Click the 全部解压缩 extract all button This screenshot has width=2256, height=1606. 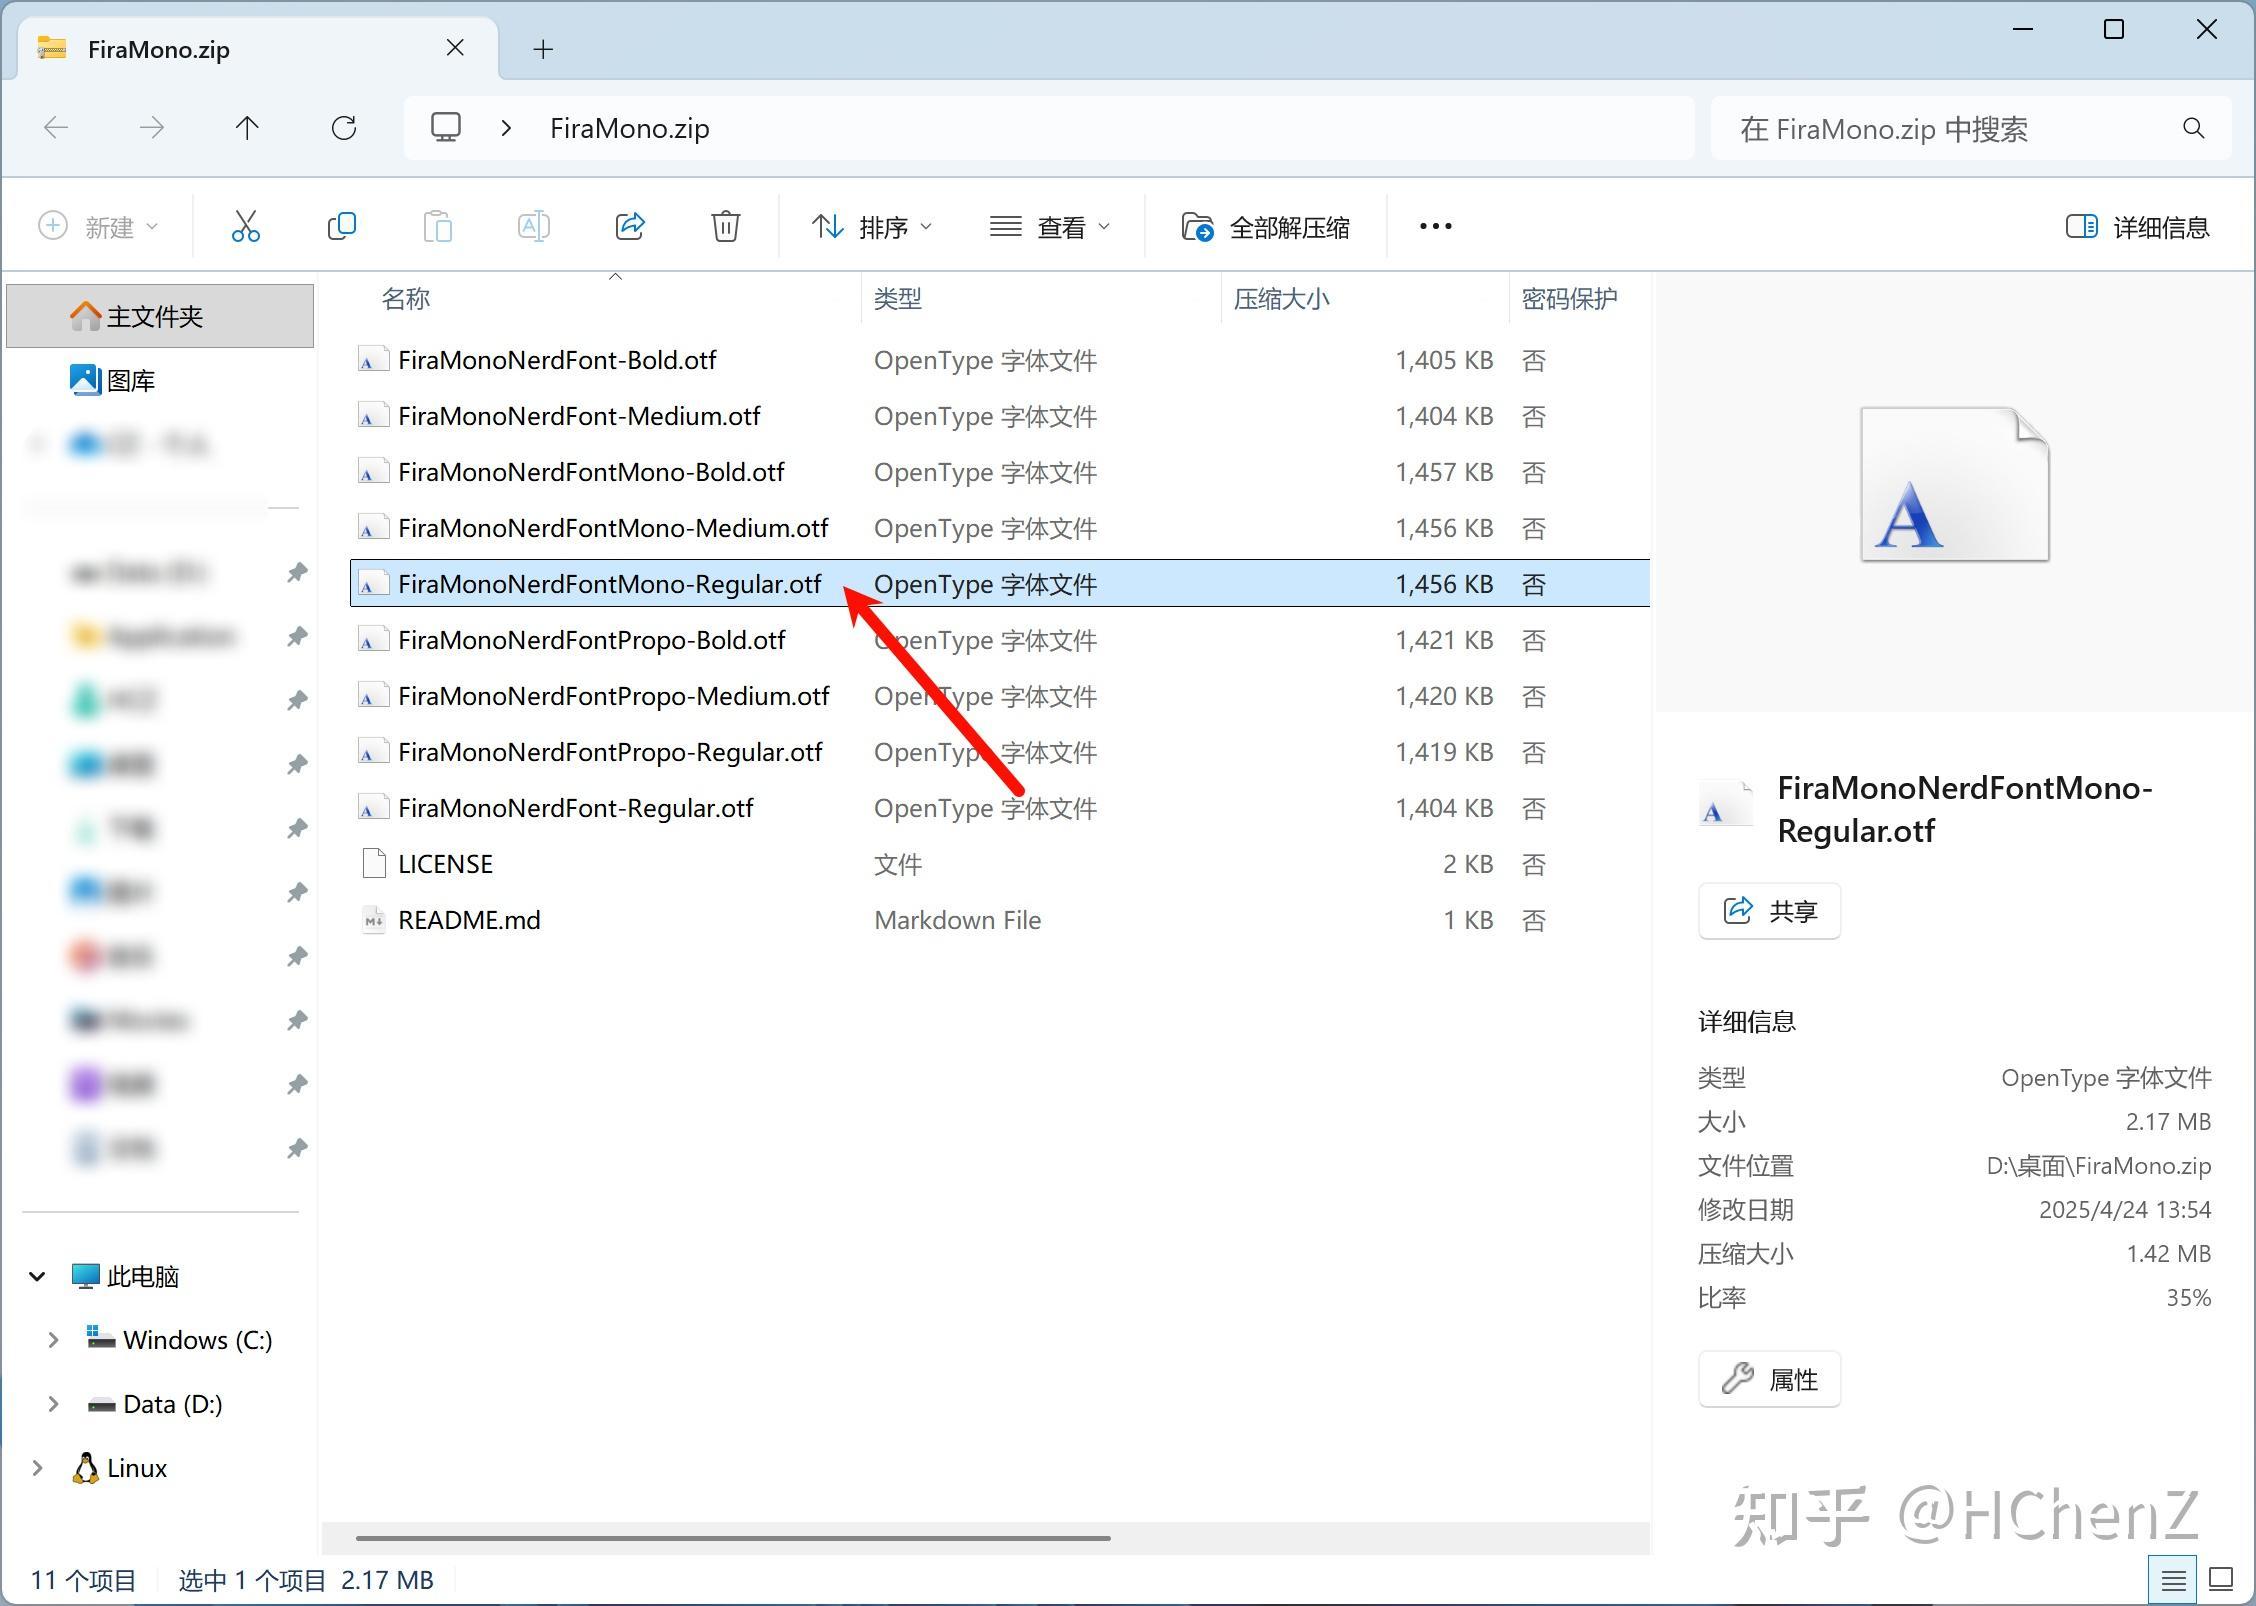(x=1266, y=227)
